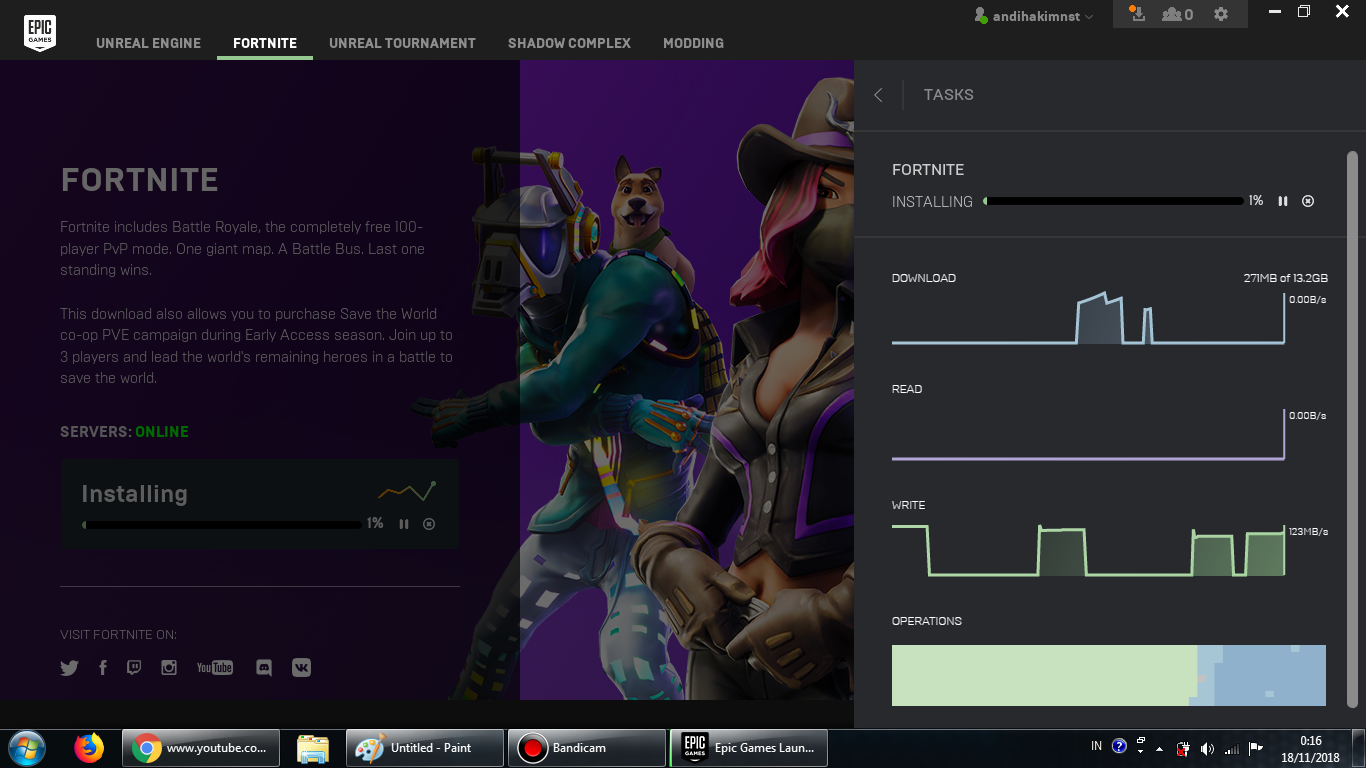Viewport: 1366px width, 768px height.
Task: Open the downloads icon in header
Action: click(x=1136, y=14)
